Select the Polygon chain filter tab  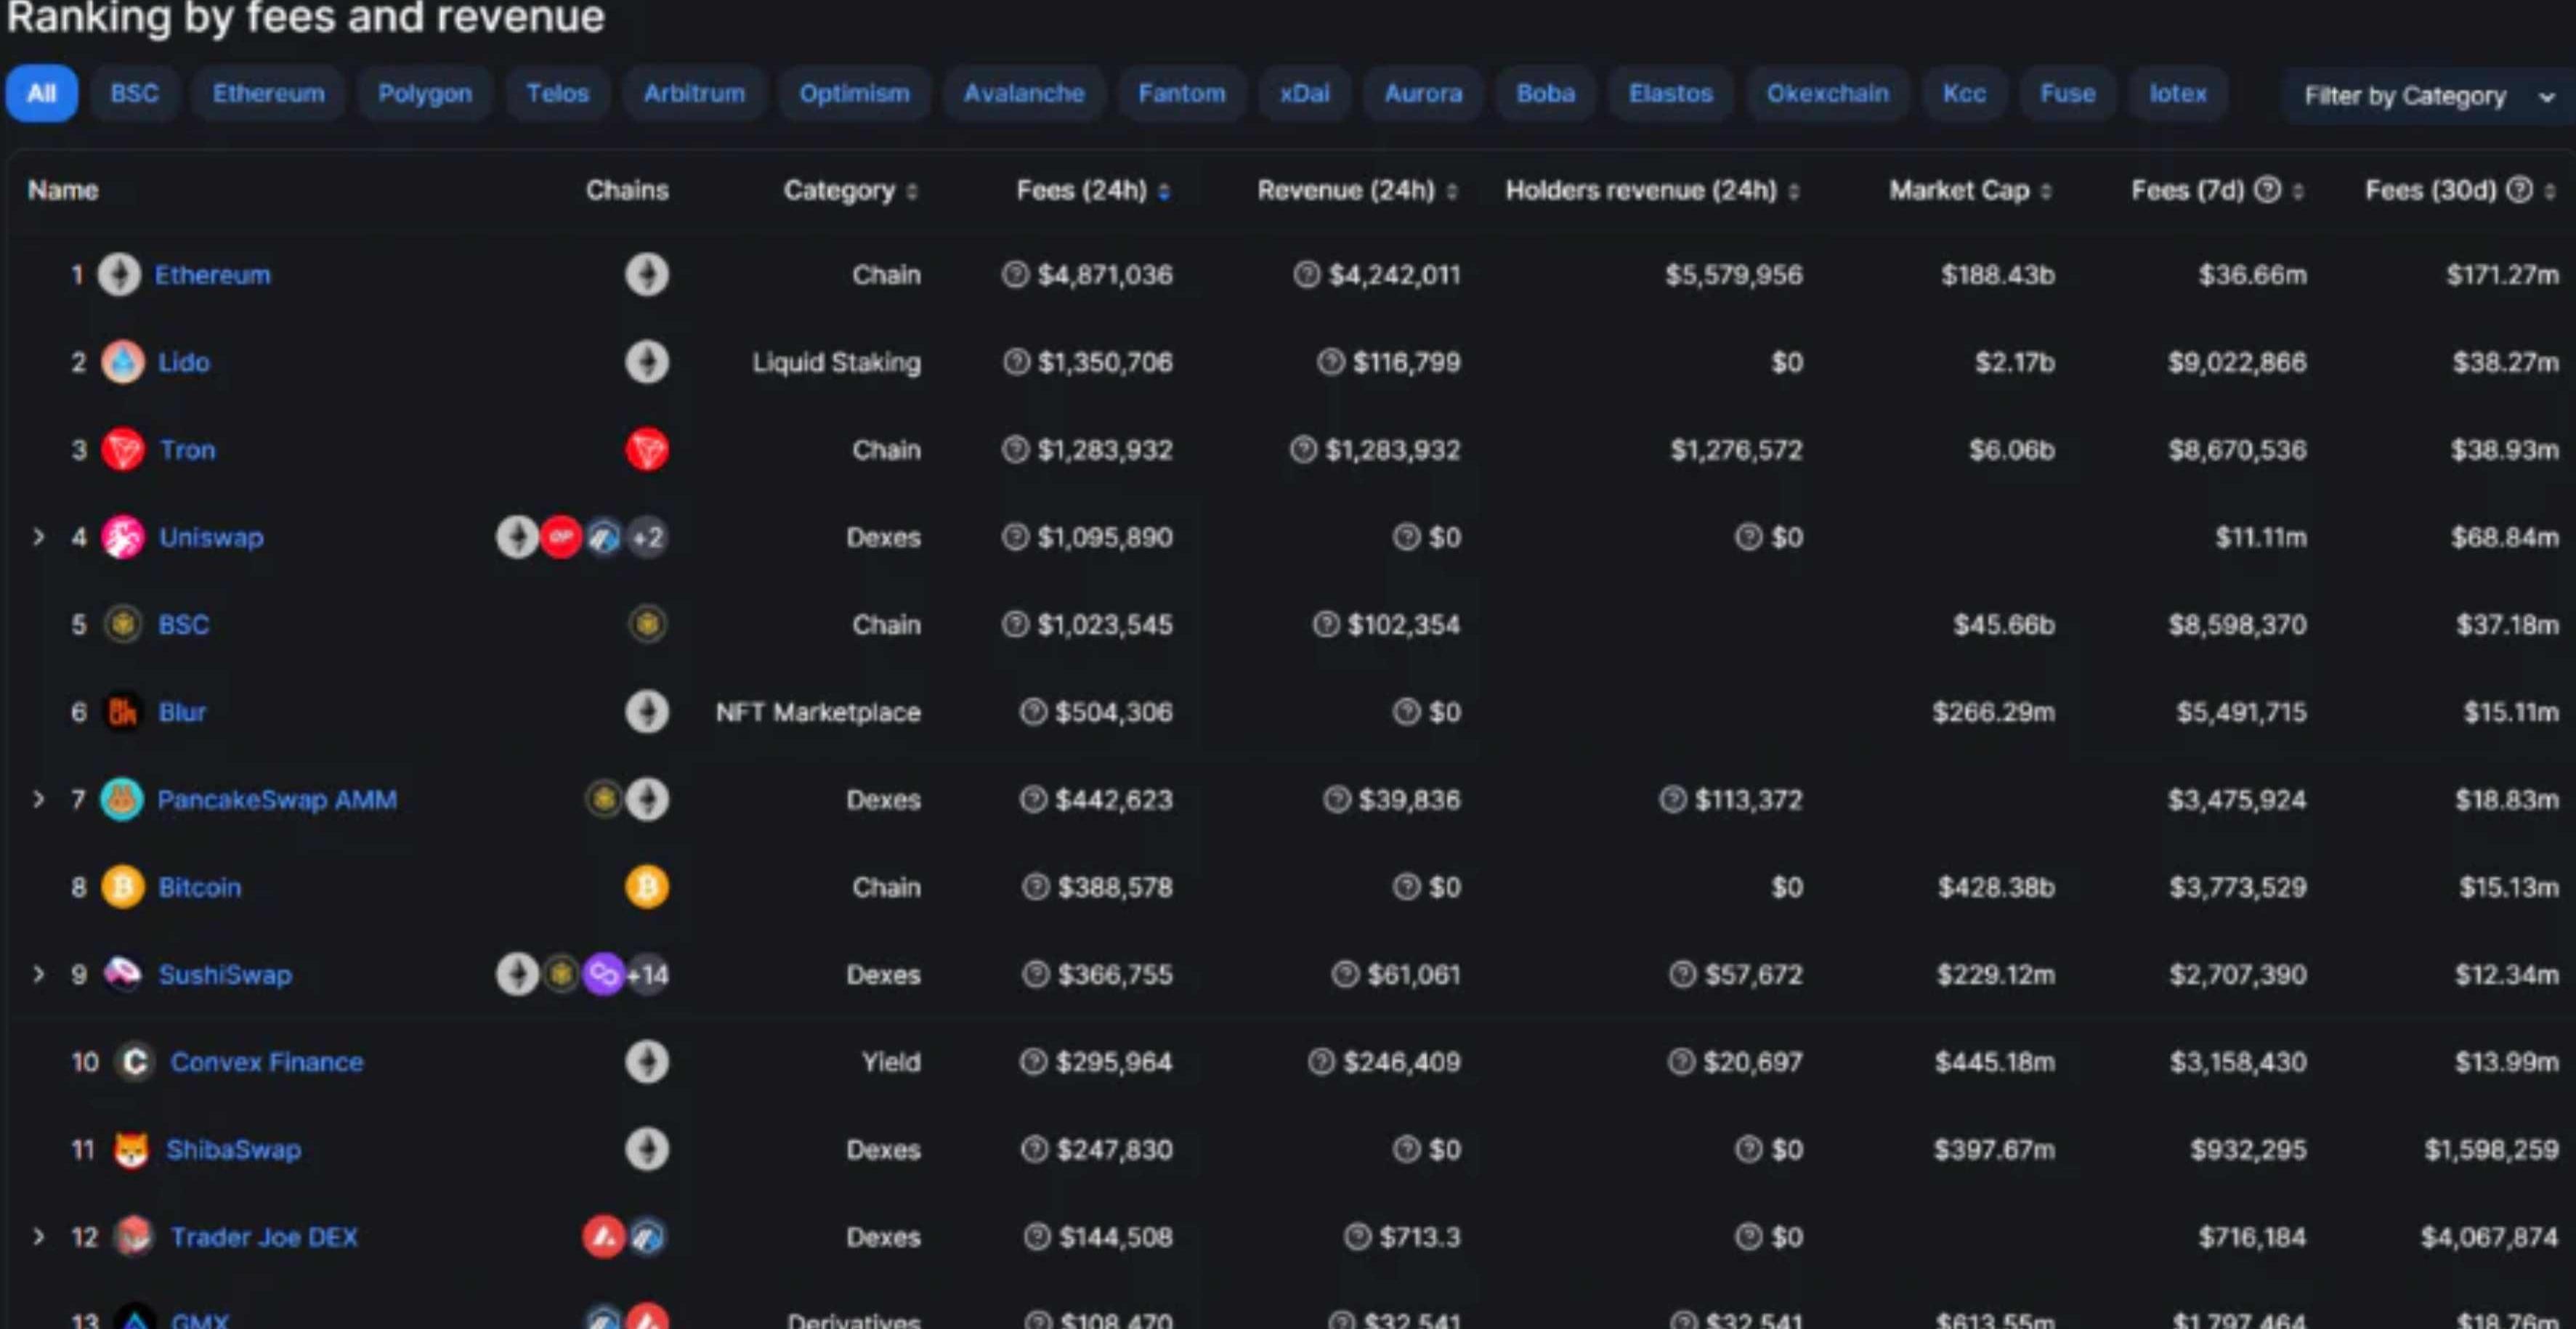coord(425,94)
